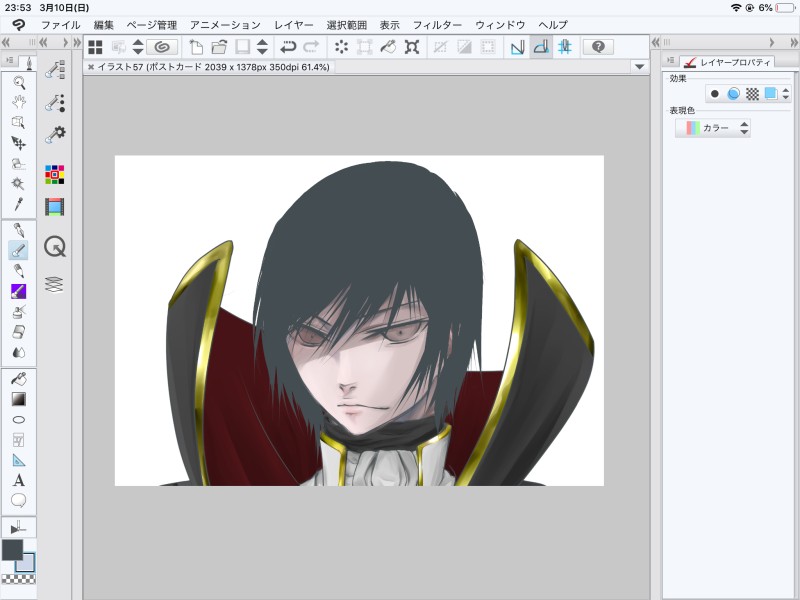800x600 pixels.
Task: Select the Eraser tool
Action: click(x=19, y=332)
